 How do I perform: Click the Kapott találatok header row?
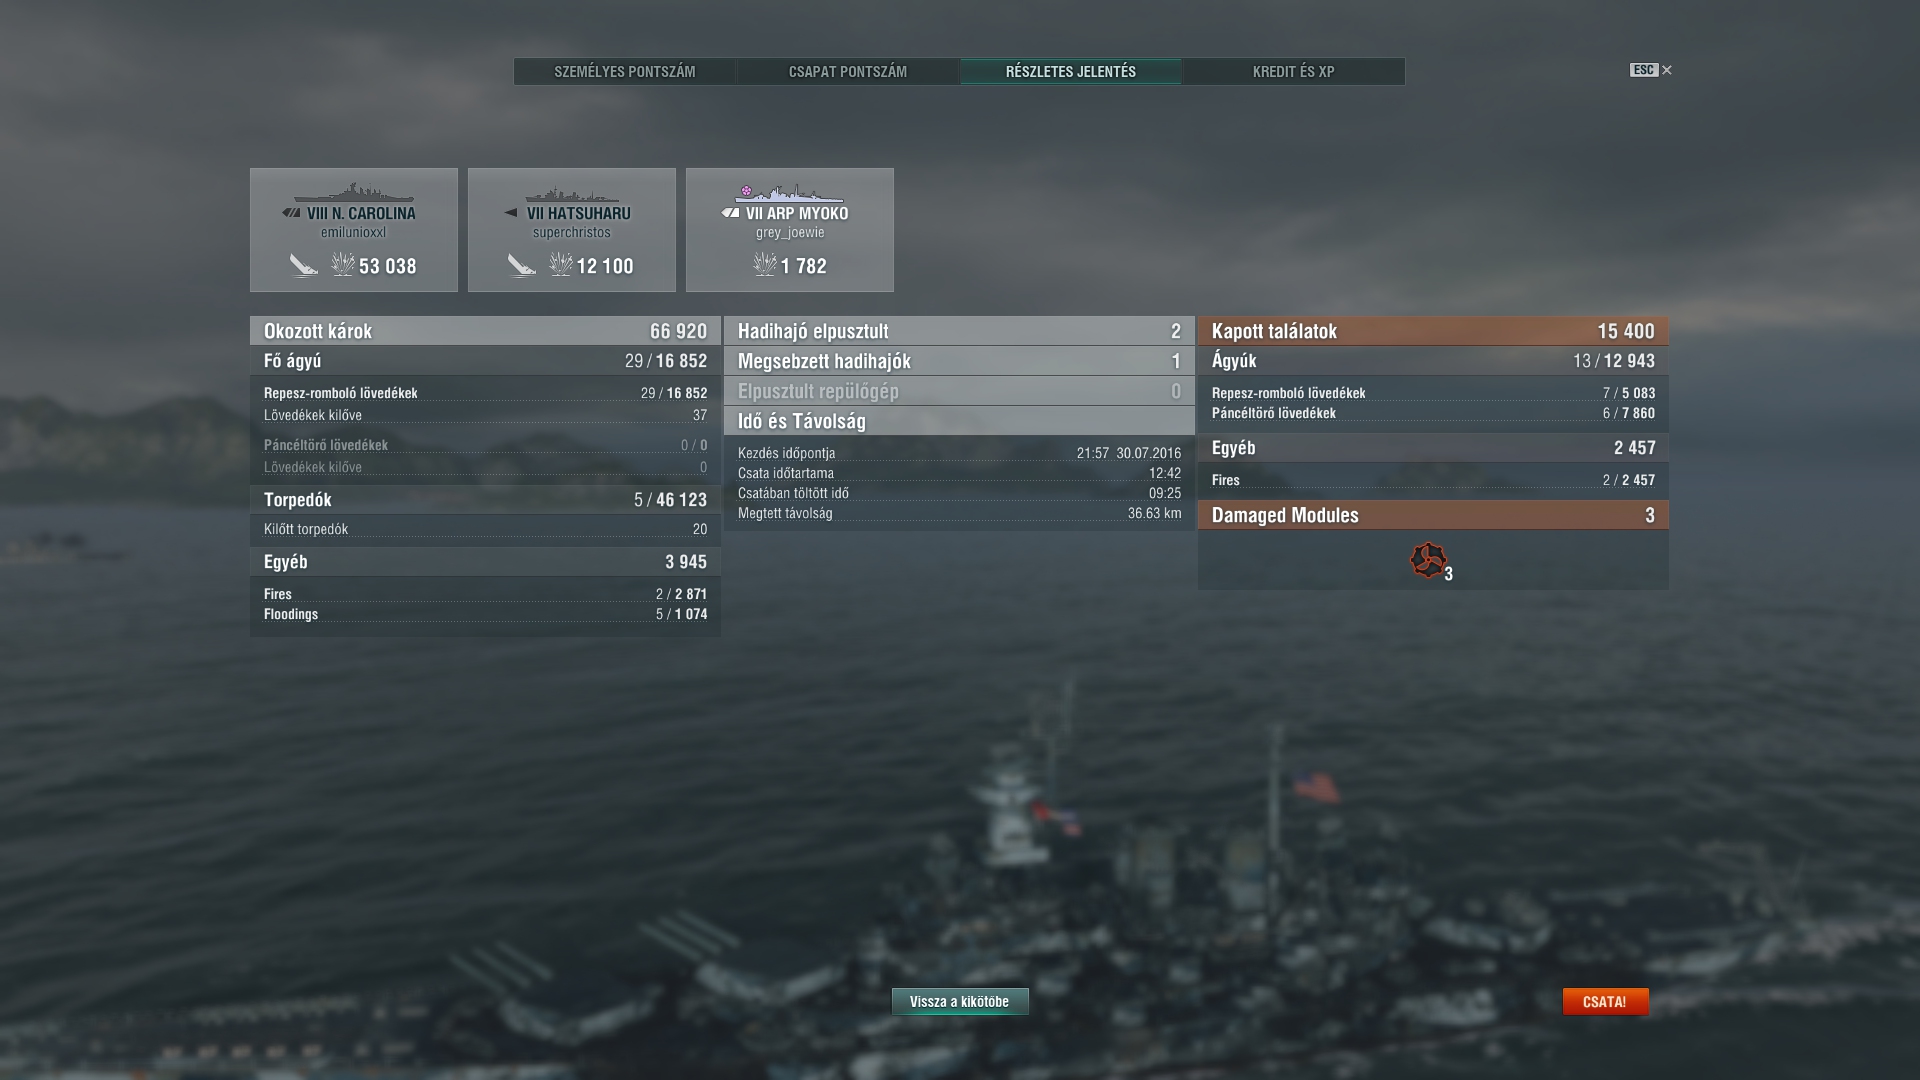(x=1433, y=331)
